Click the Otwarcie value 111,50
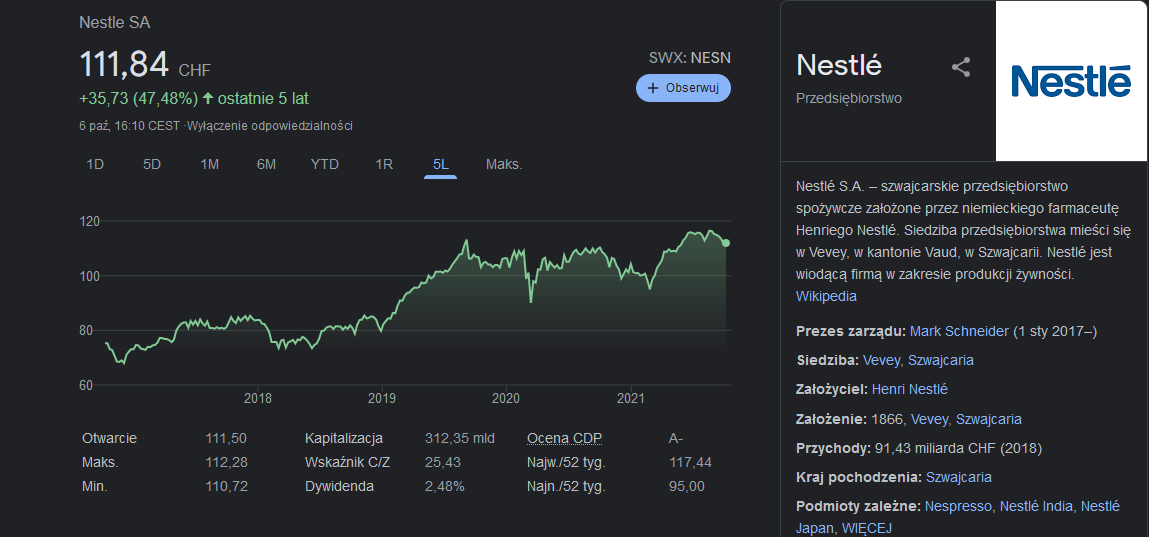The width and height of the screenshot is (1149, 537). (226, 439)
